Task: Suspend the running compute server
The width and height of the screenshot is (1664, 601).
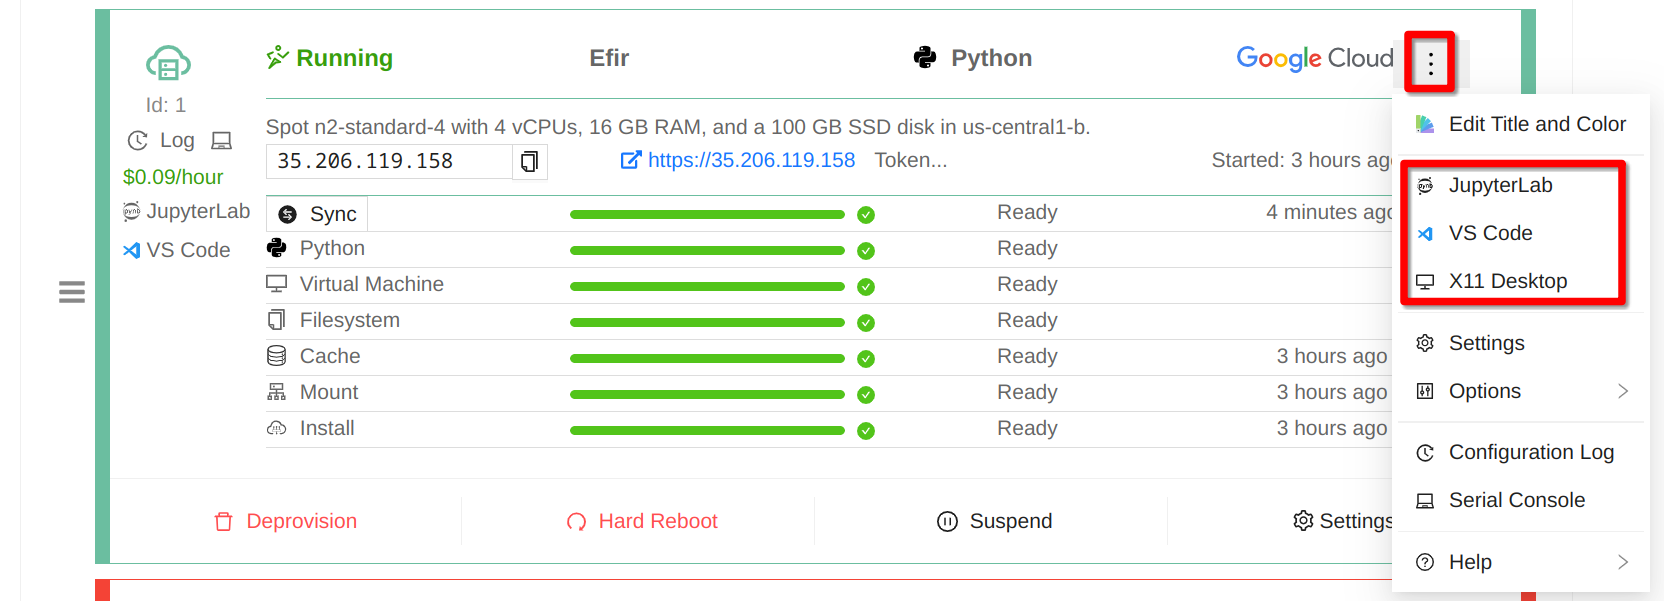Action: [995, 521]
